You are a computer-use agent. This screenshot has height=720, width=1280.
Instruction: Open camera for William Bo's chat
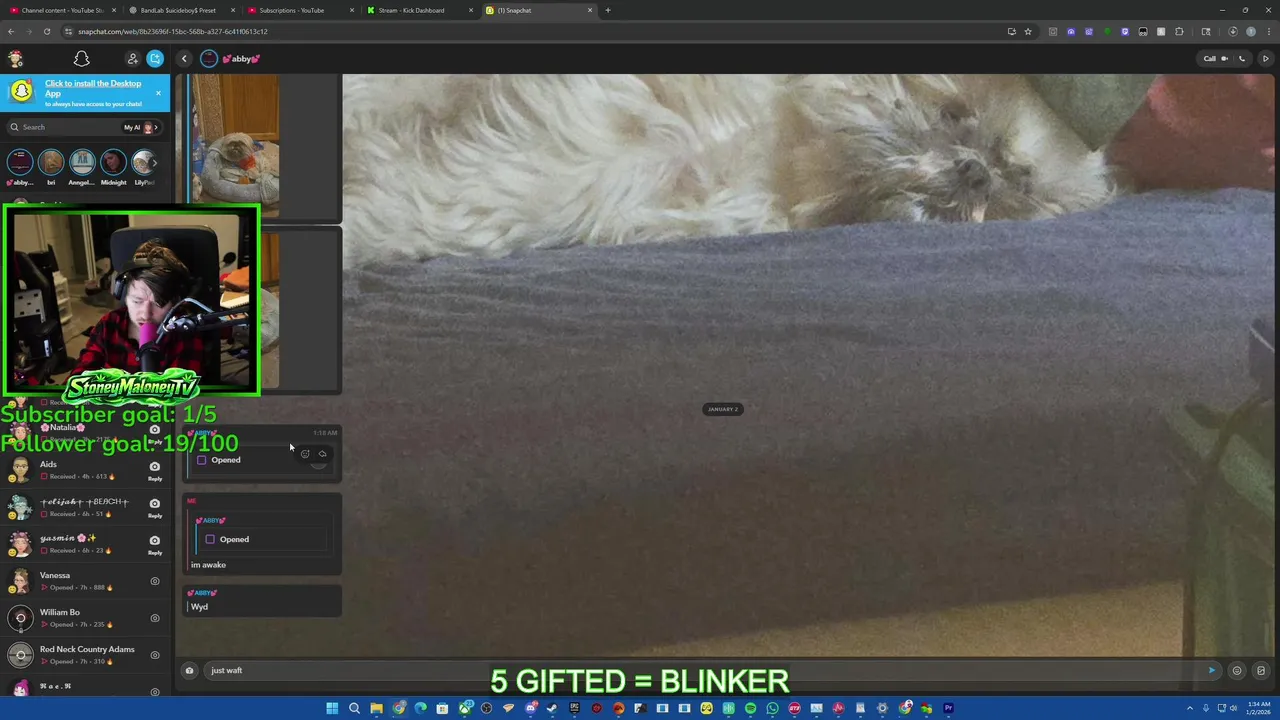(155, 618)
